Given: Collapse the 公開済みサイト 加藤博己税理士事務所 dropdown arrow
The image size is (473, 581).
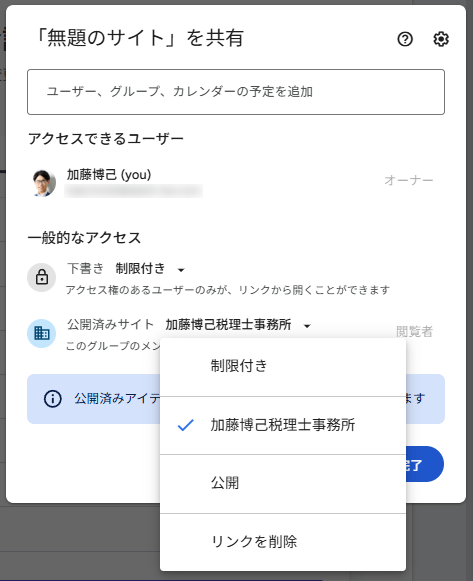Looking at the screenshot, I should [307, 326].
